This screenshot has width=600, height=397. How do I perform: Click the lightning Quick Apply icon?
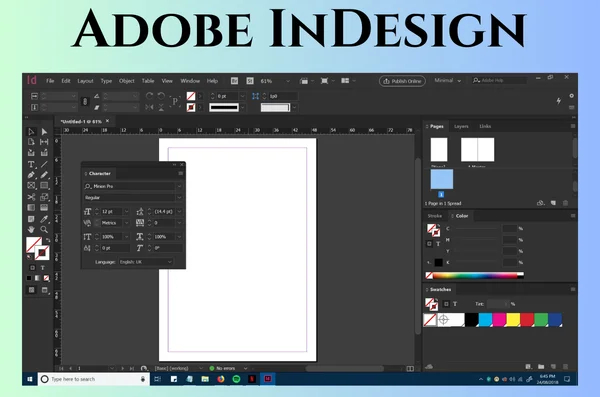(558, 101)
